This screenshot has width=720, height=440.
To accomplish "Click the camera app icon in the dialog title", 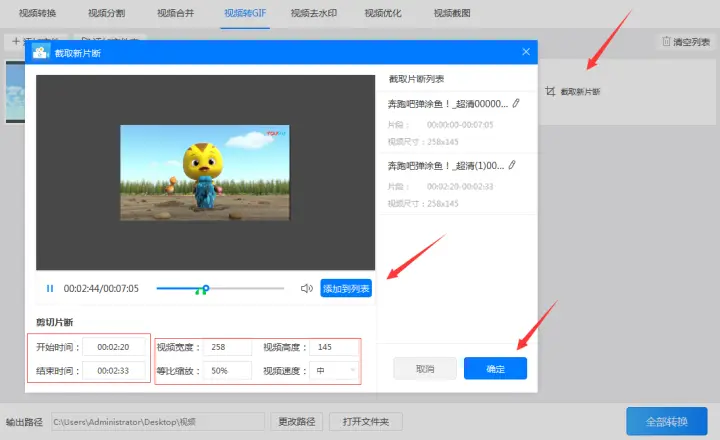I will 40,52.
